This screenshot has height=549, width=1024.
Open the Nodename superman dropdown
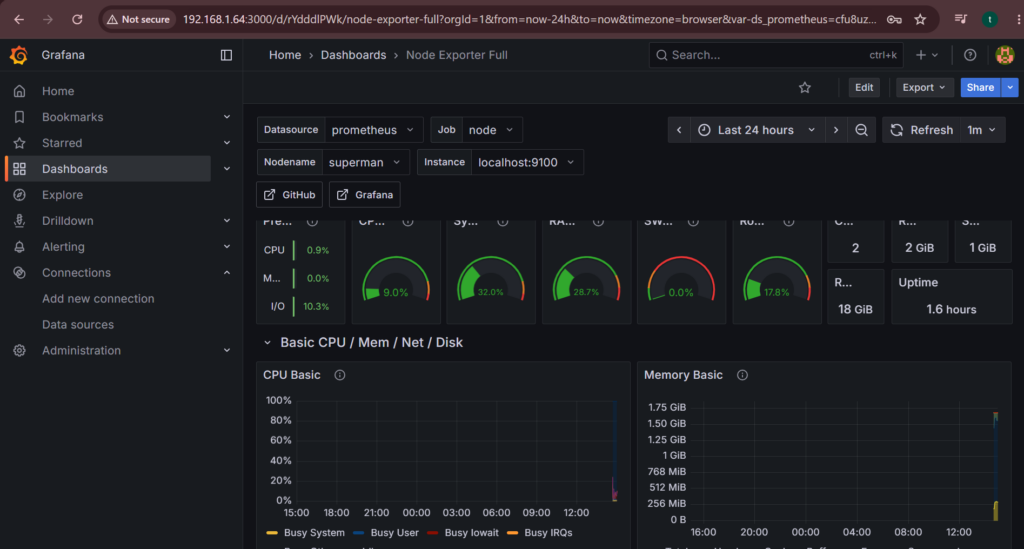coord(365,162)
